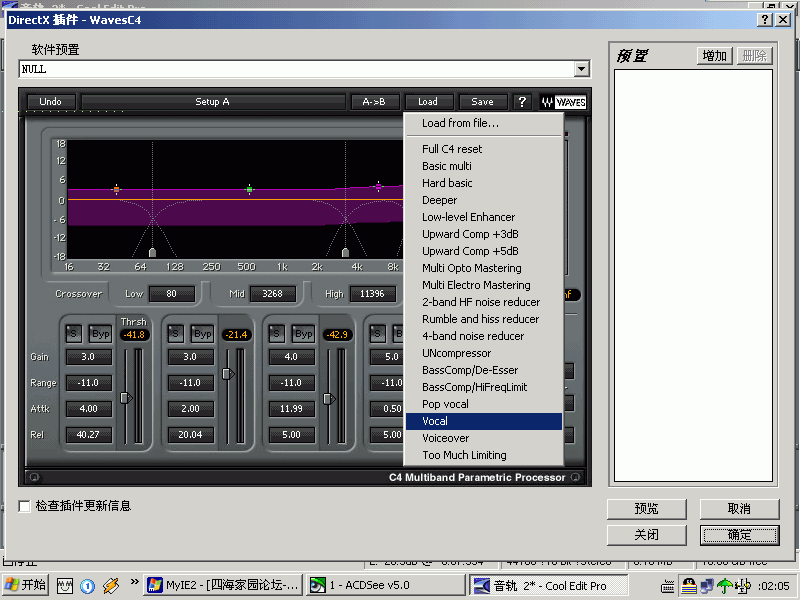800x600 pixels.
Task: Click the green band marker on graph
Action: (249, 189)
